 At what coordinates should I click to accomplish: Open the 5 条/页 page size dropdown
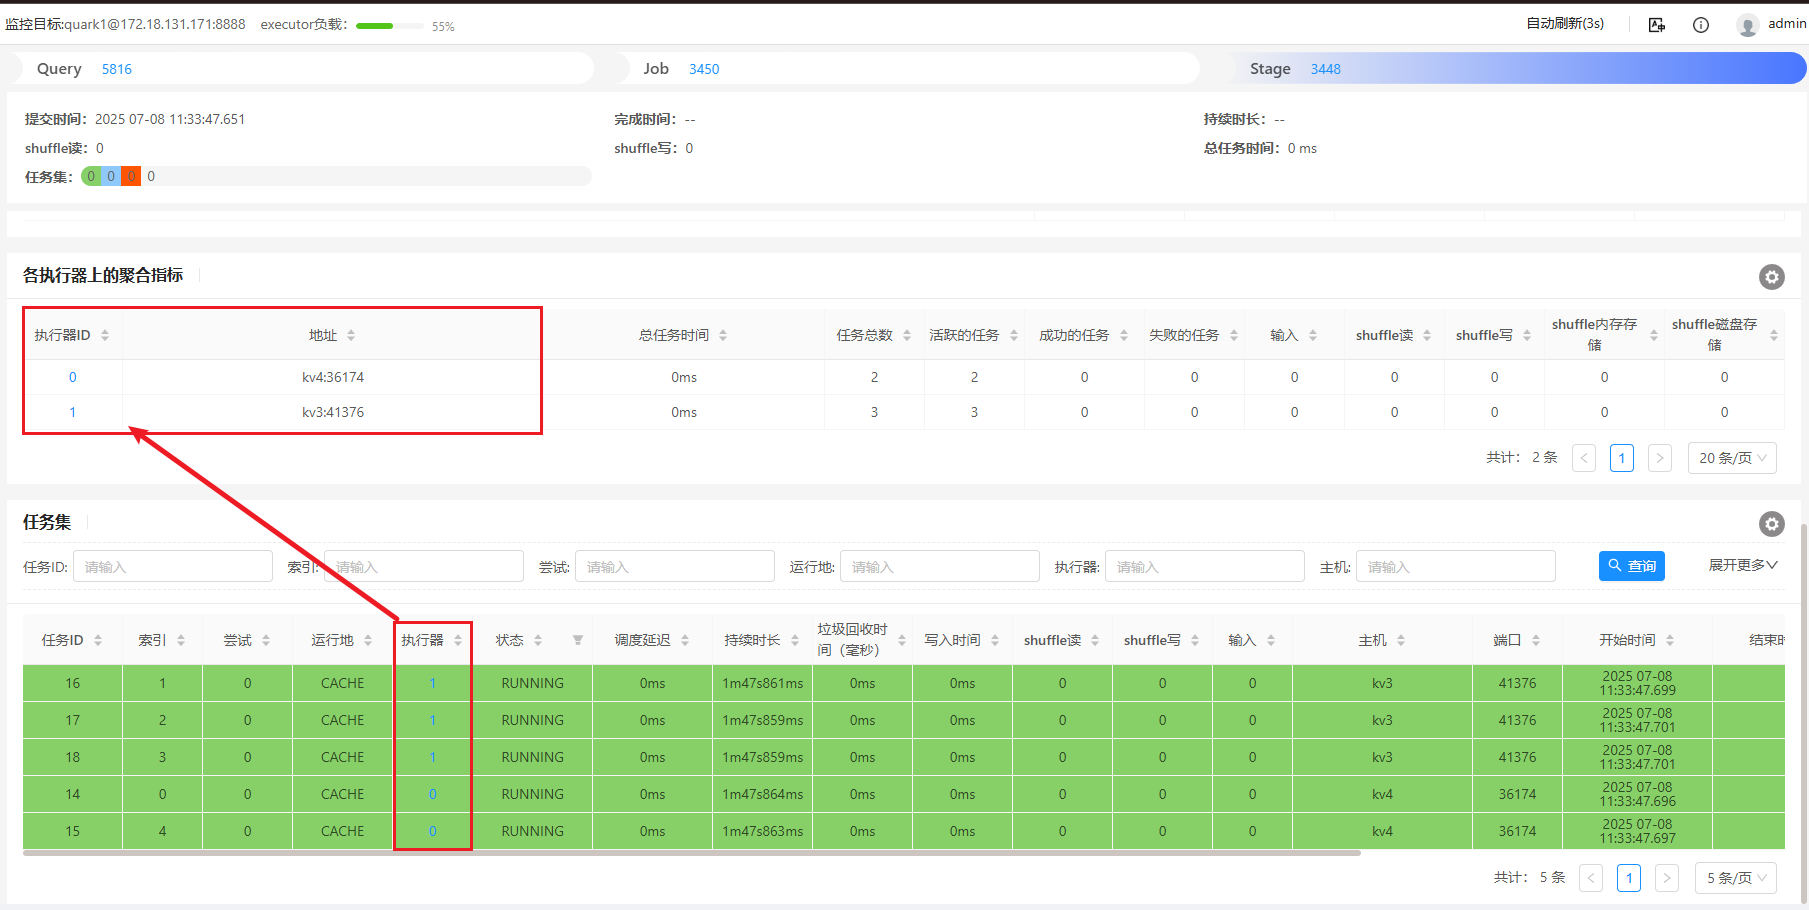[1735, 878]
